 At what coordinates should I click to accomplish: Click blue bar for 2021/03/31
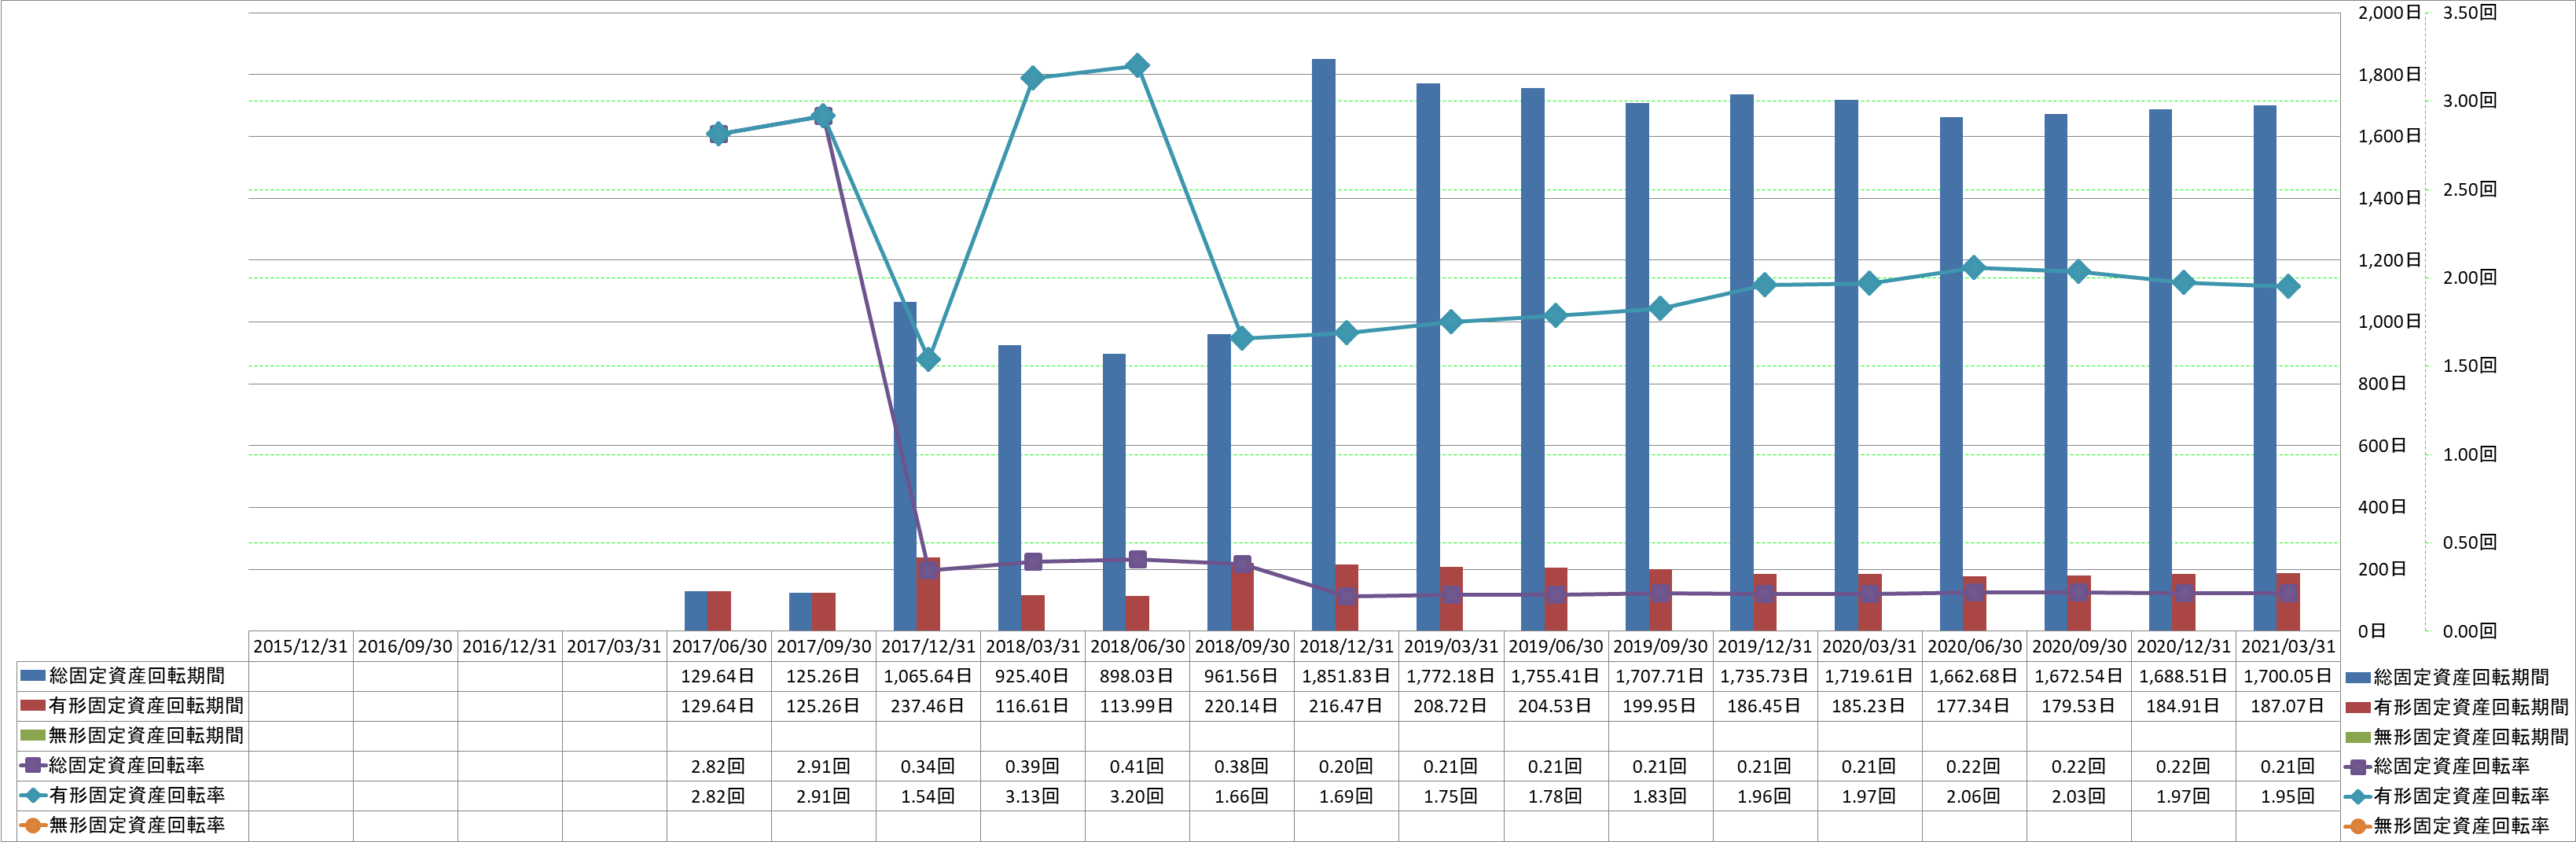(2265, 368)
